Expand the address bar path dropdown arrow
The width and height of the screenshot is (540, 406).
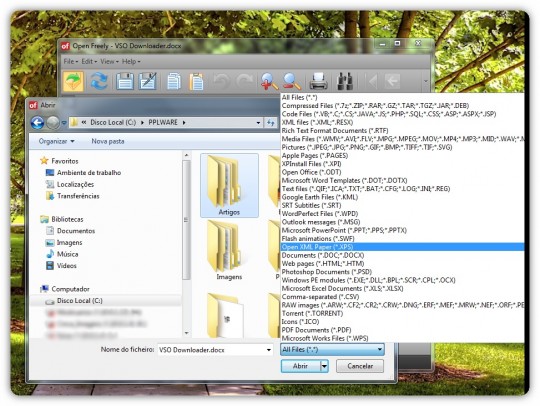(x=258, y=123)
